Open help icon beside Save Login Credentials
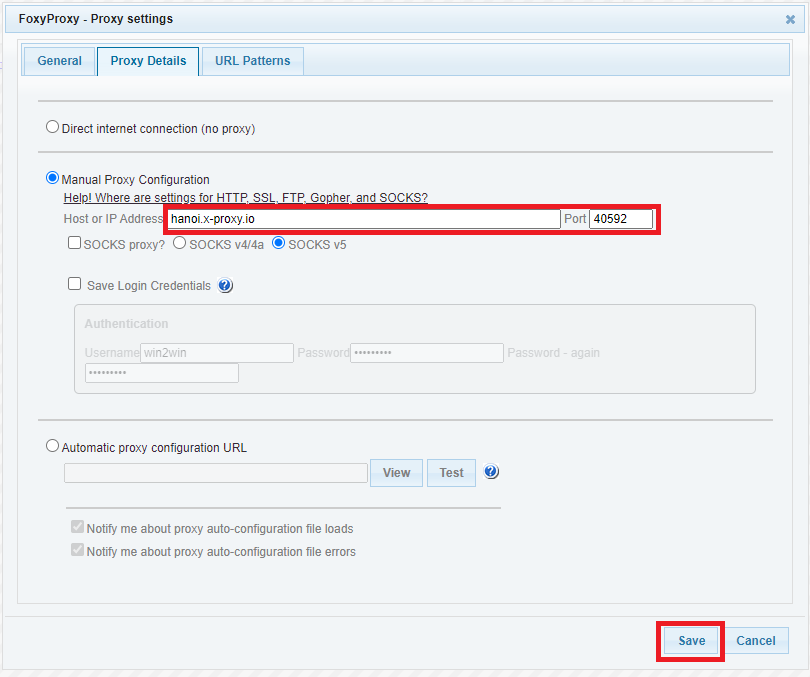This screenshot has height=677, width=810. pos(225,285)
